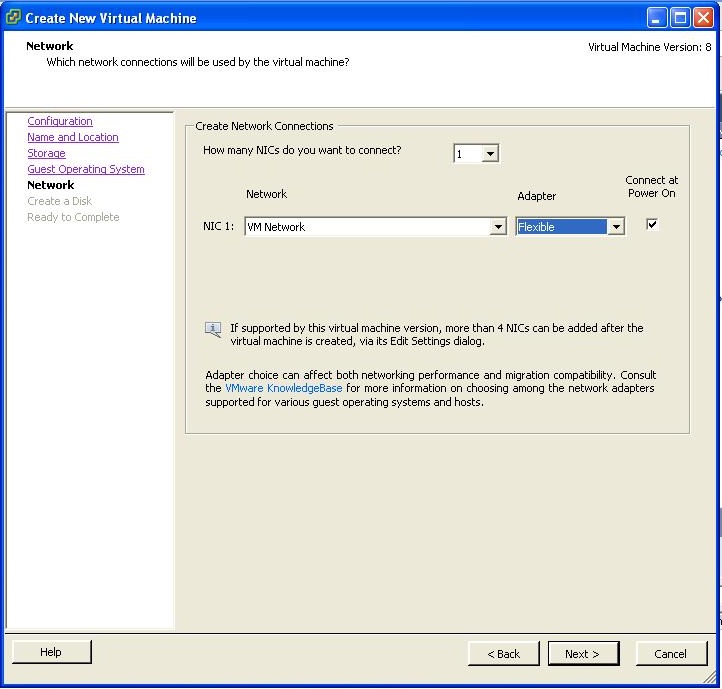Open the VMware KnowledgeBase link

coord(283,388)
